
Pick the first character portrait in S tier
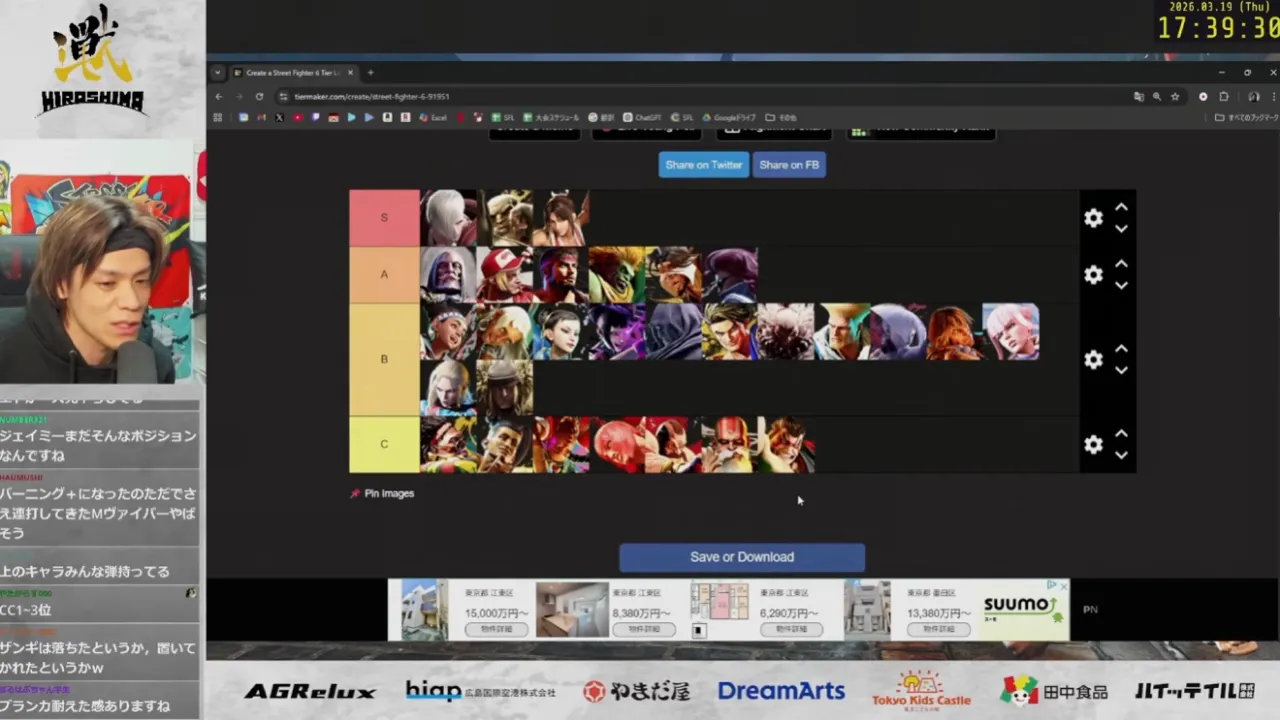[448, 218]
